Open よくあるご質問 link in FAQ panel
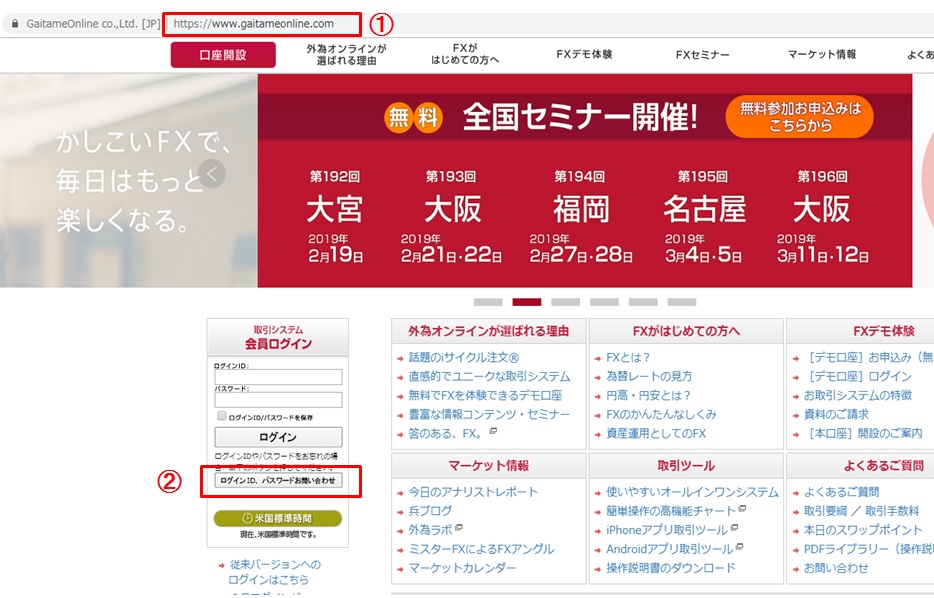Viewport: 934px width, 598px height. click(x=842, y=492)
